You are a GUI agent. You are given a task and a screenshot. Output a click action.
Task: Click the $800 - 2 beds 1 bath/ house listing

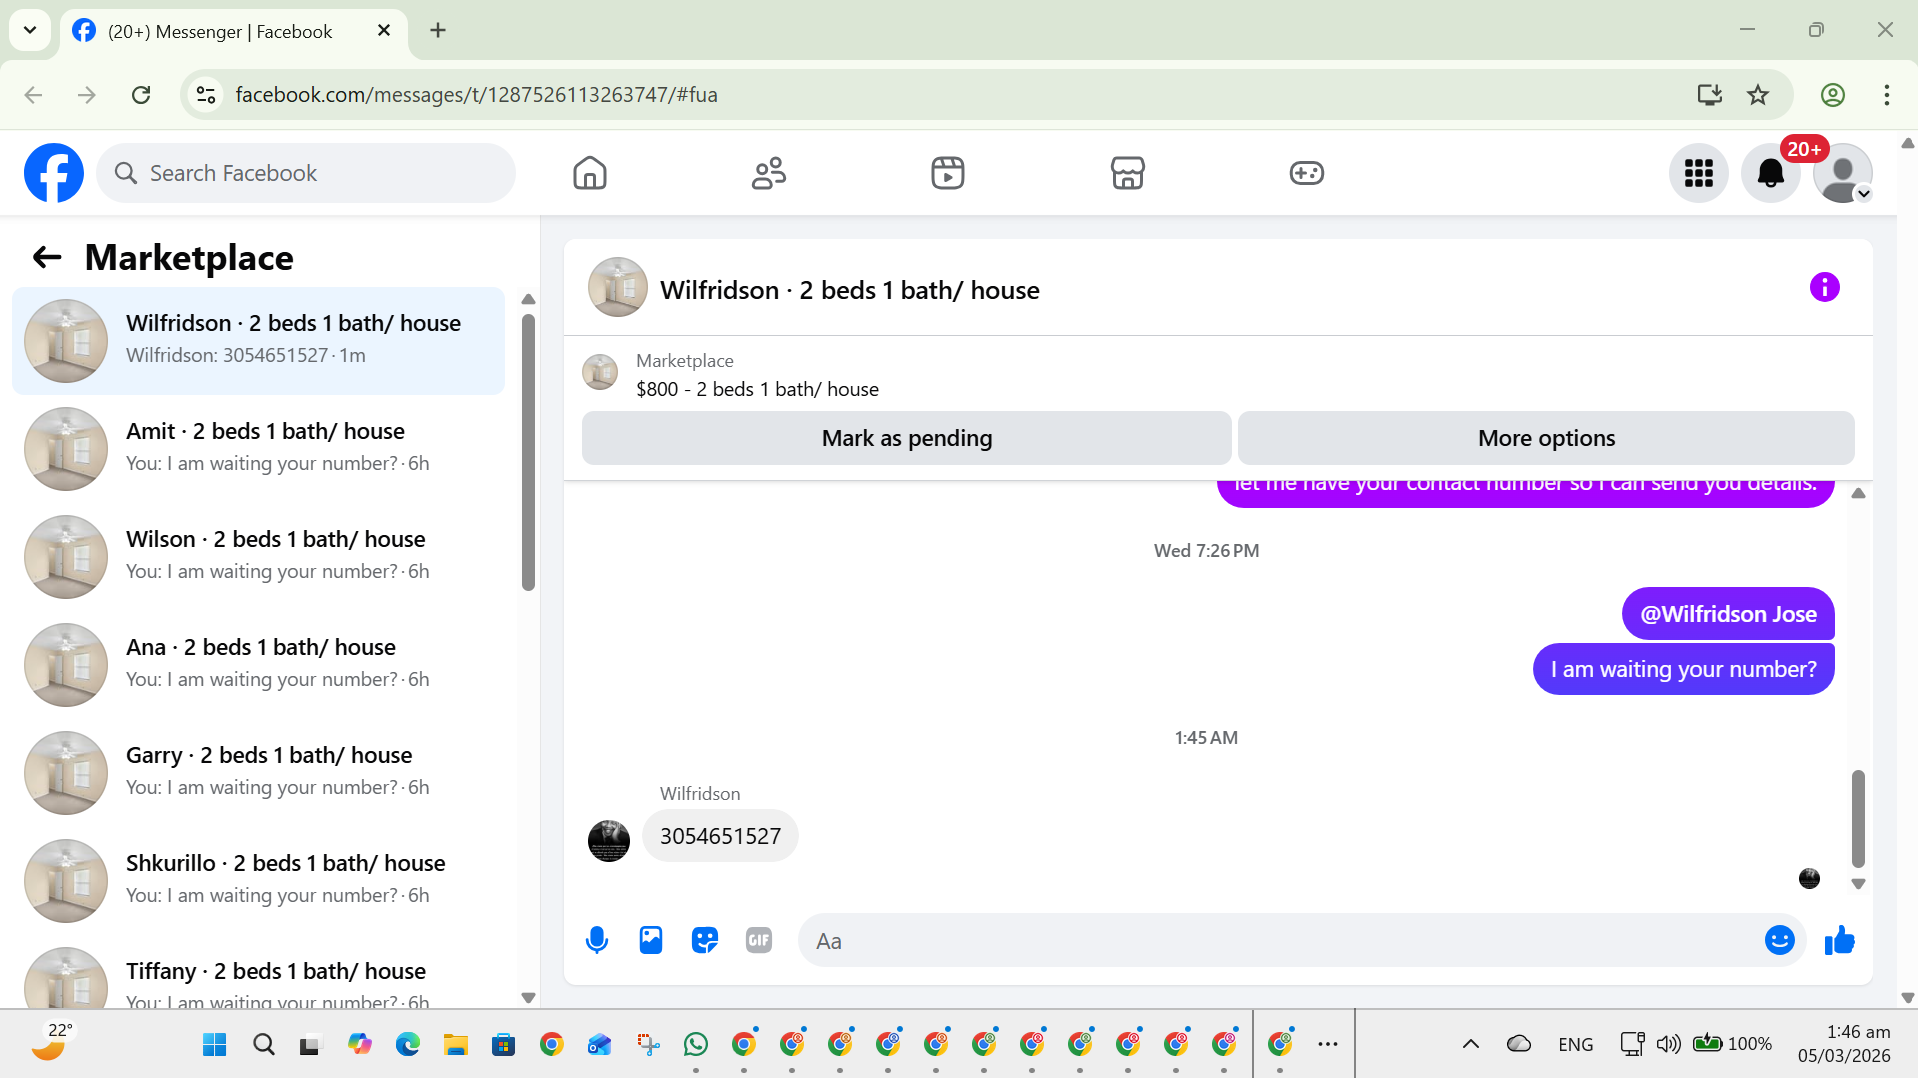click(757, 390)
